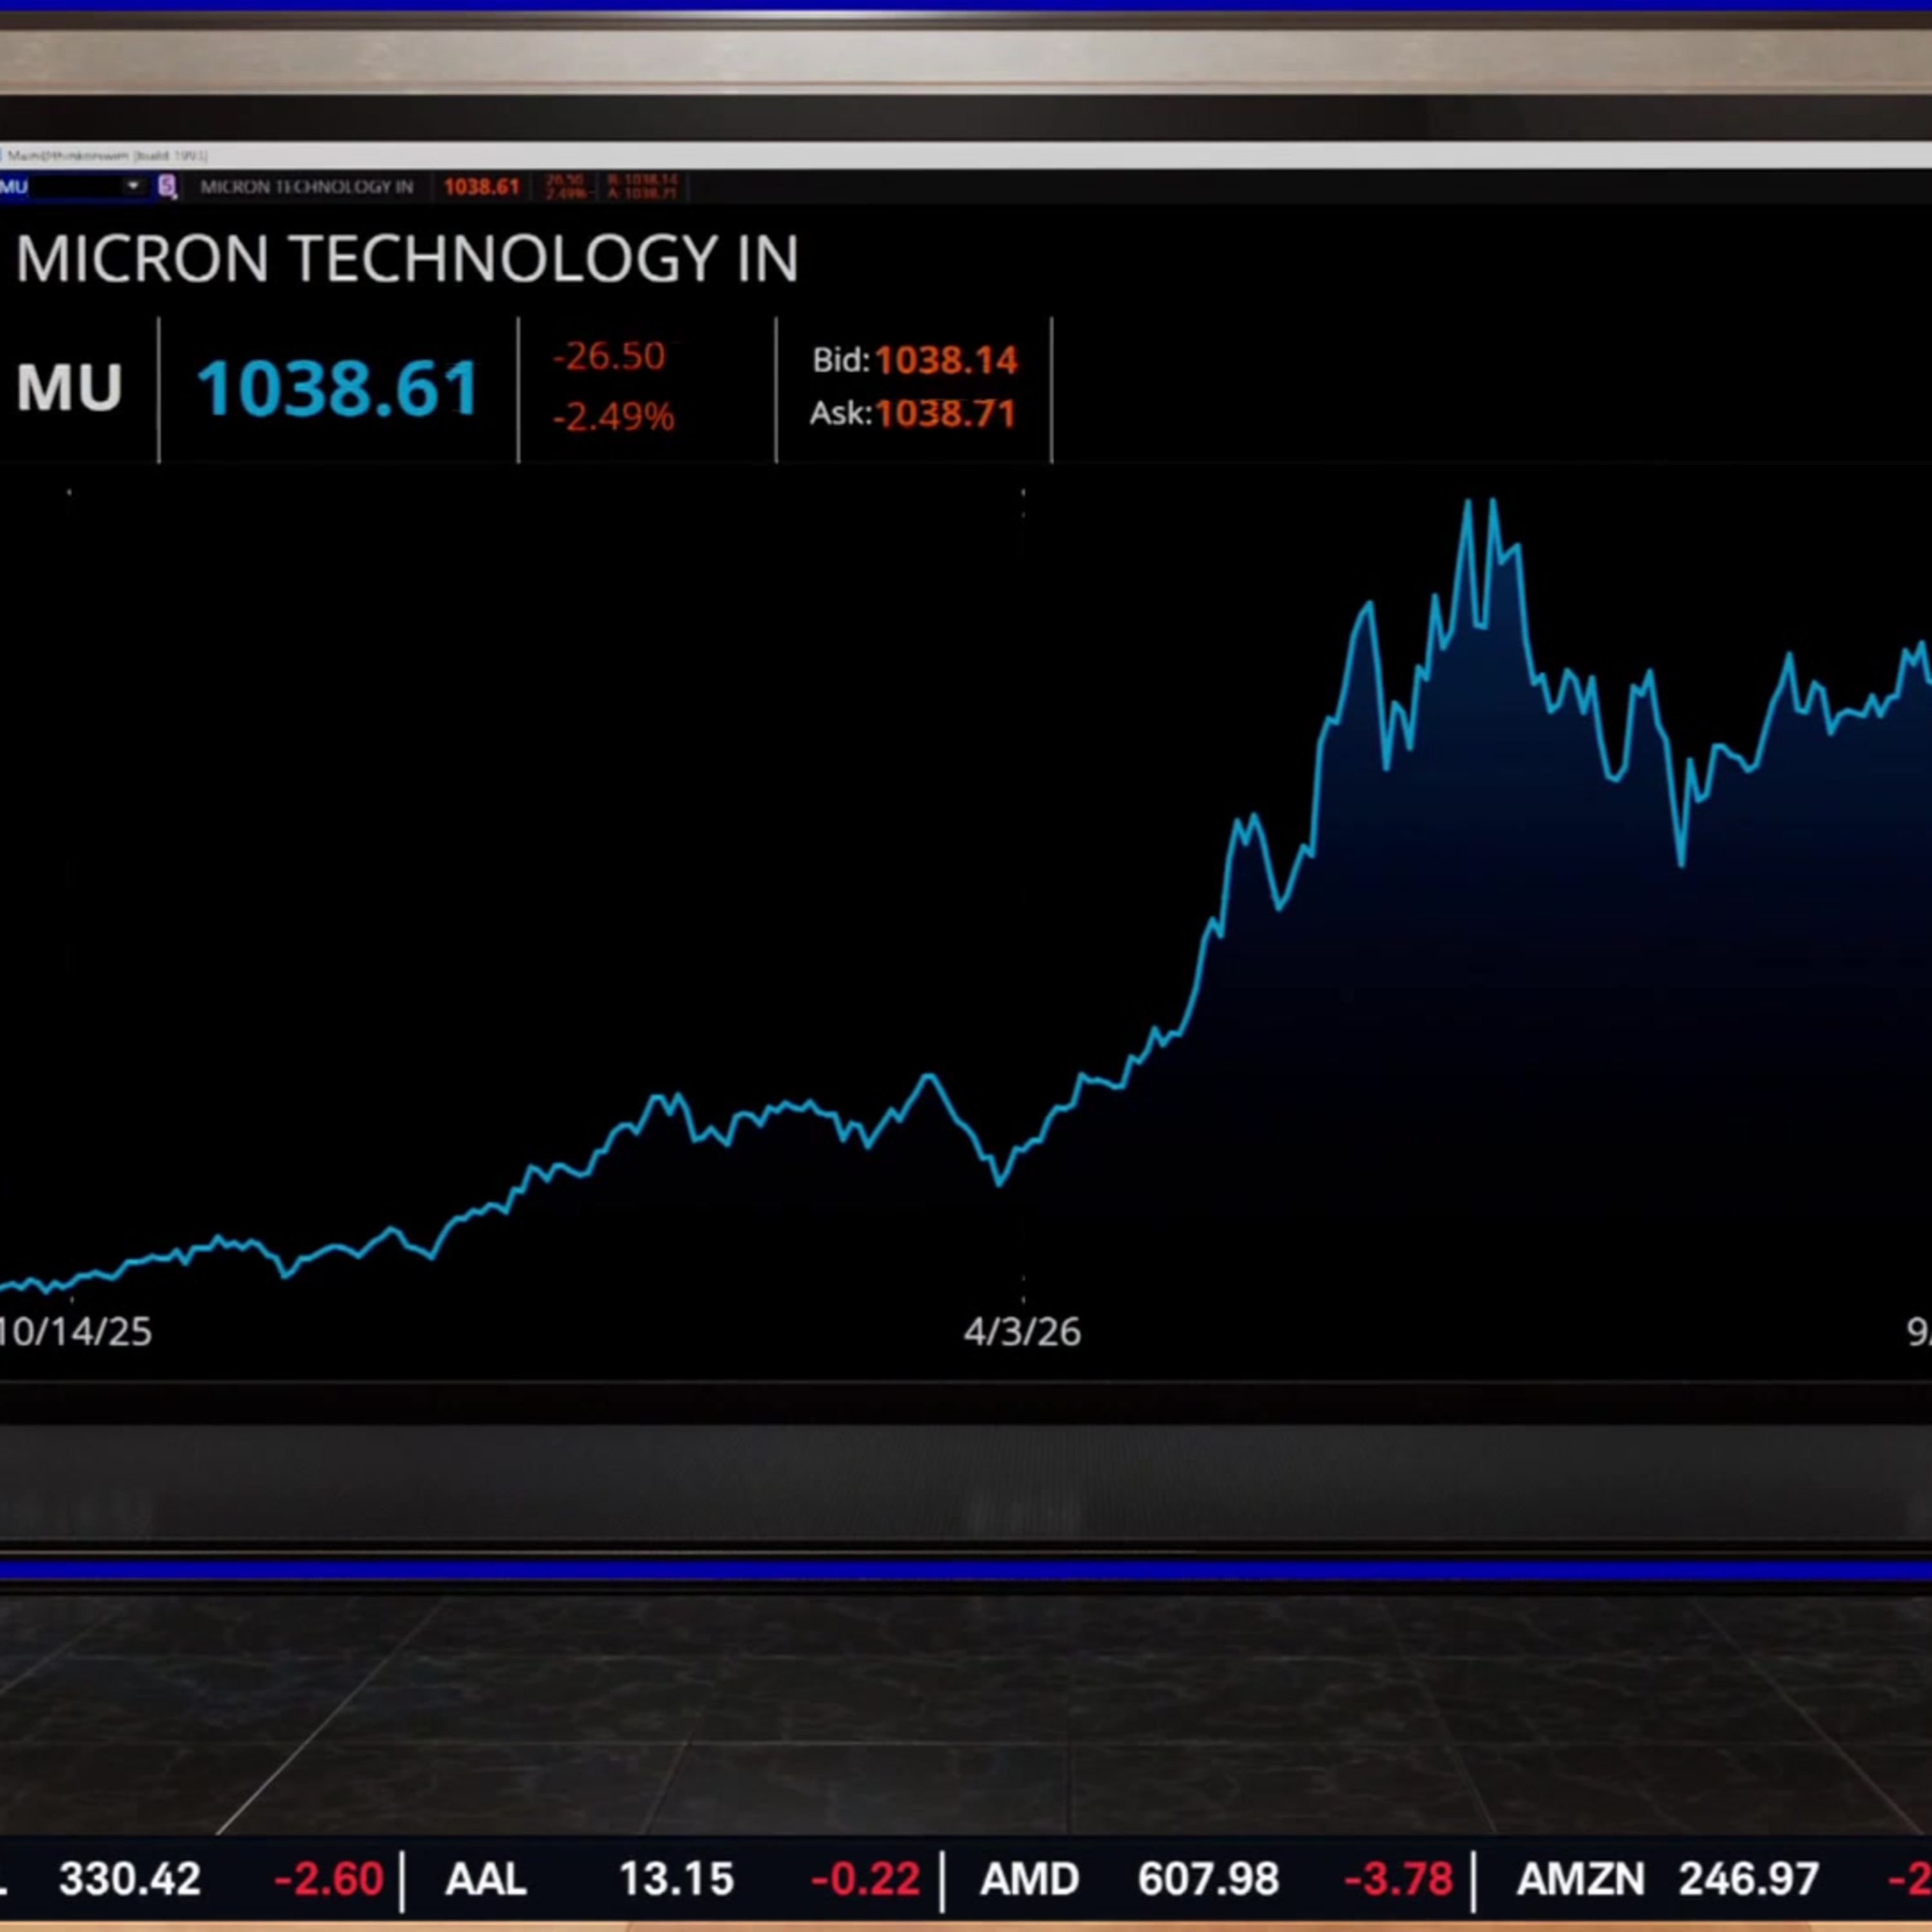Click the purple symbol link icon
Viewport: 1932px width, 1932px height.
click(167, 186)
